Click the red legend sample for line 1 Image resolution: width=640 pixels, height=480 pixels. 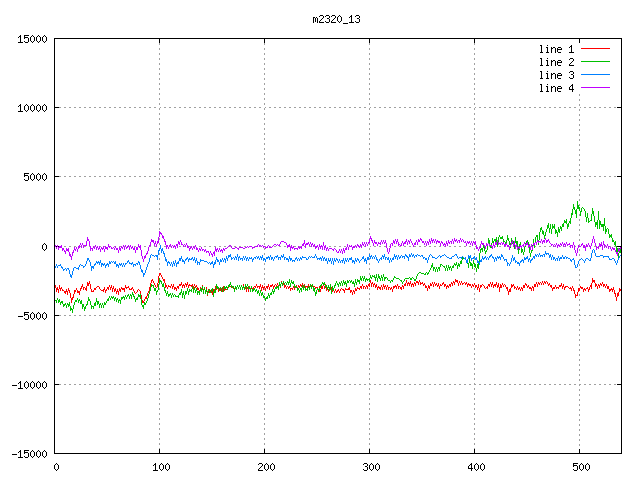[595, 49]
